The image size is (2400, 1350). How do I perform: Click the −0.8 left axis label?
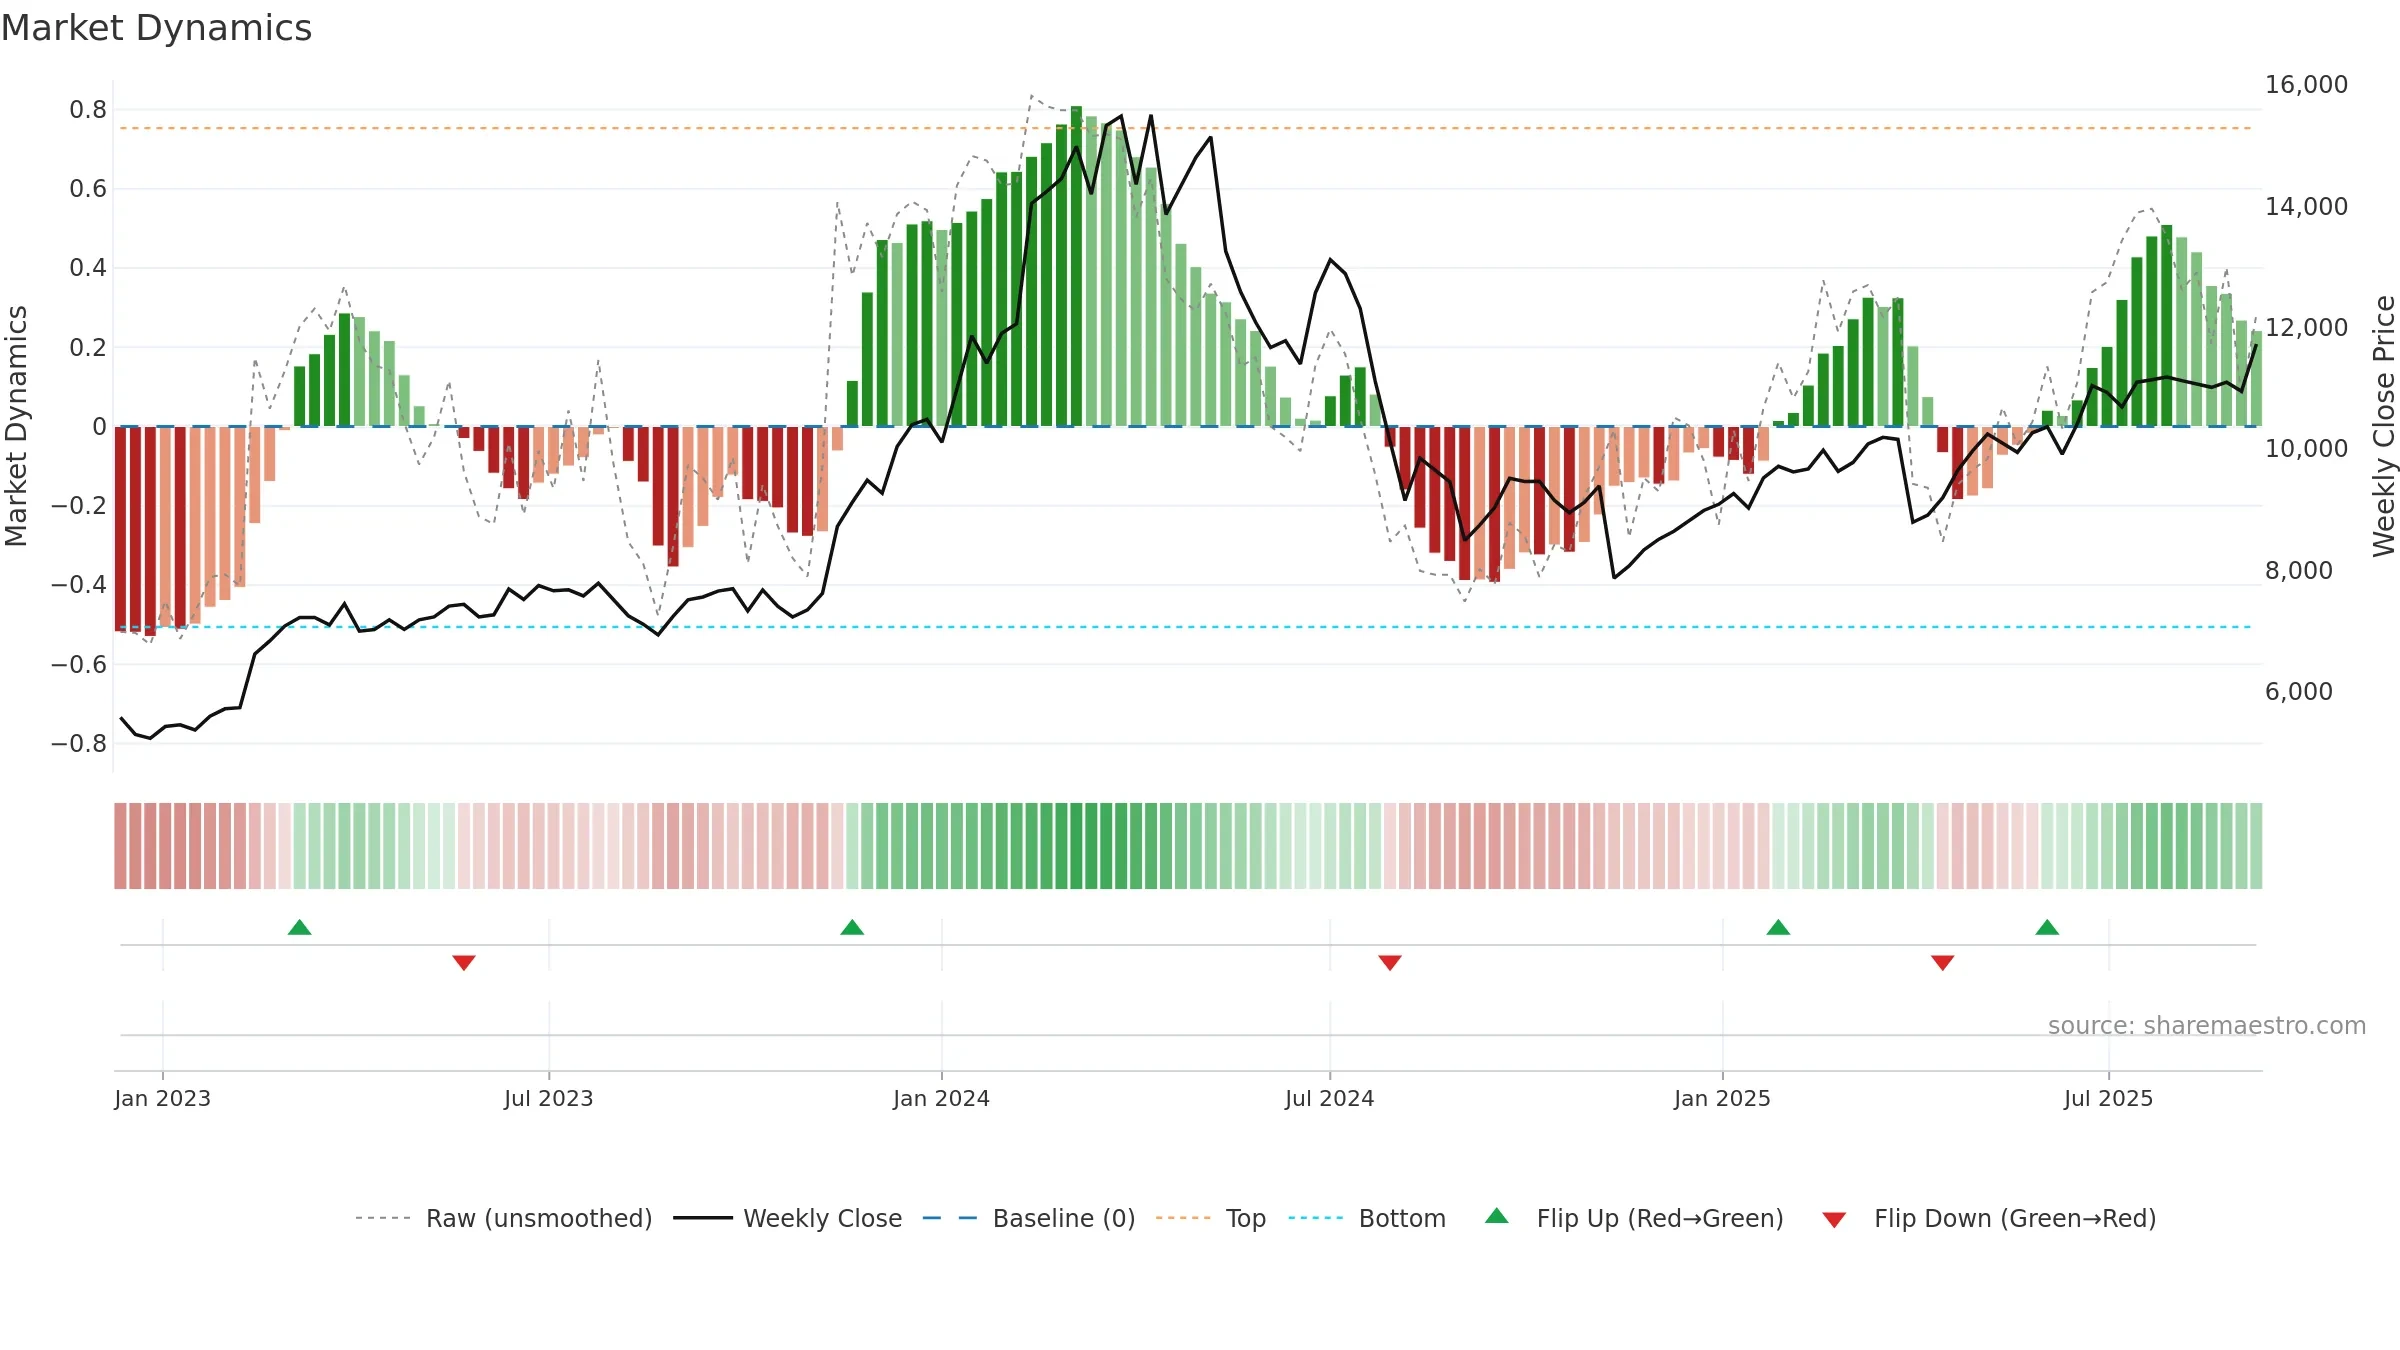[79, 743]
